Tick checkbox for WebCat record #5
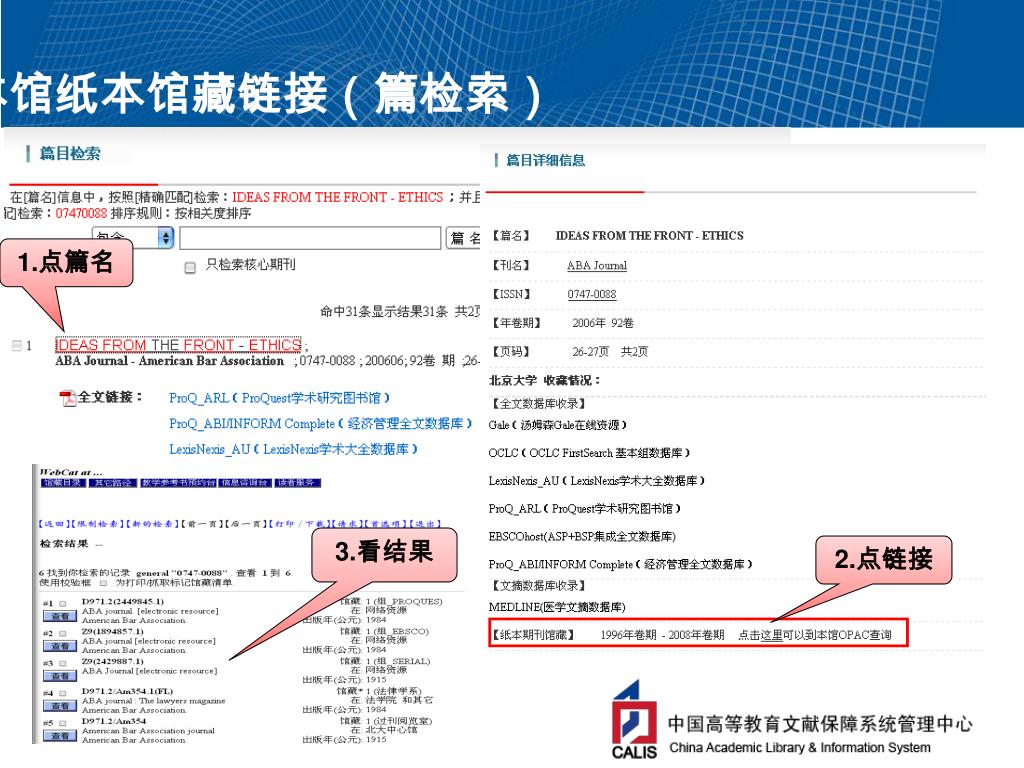The width and height of the screenshot is (1024, 768). tap(63, 723)
